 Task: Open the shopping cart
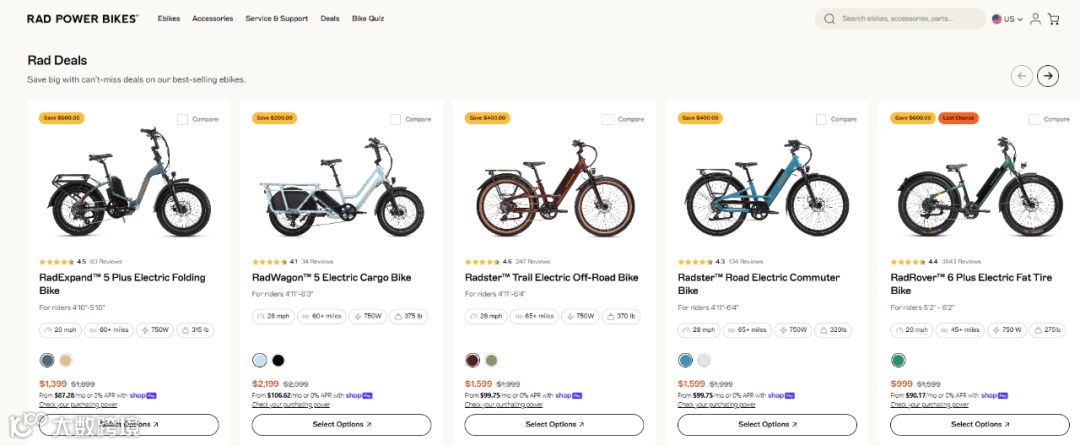click(x=1053, y=19)
